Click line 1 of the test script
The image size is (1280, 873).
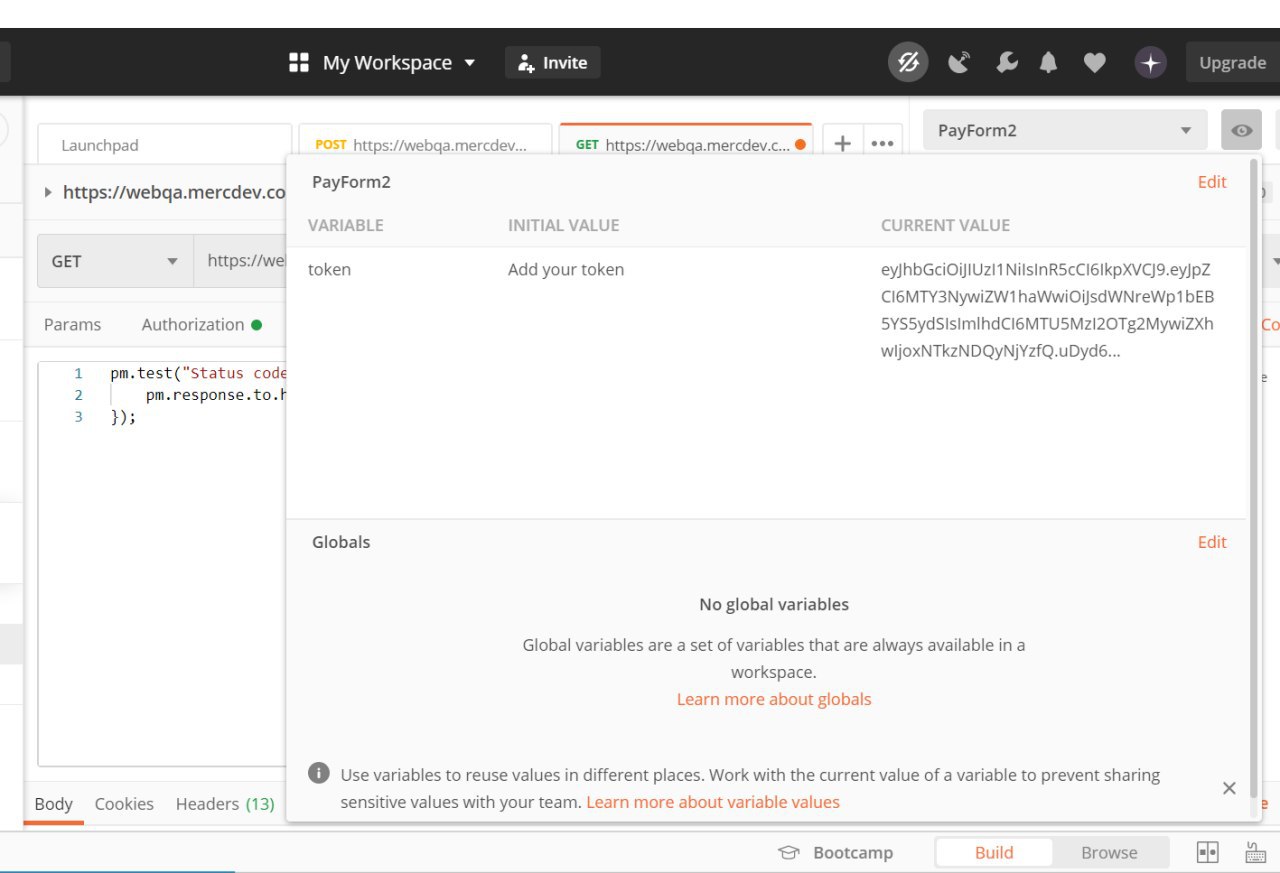(x=199, y=373)
